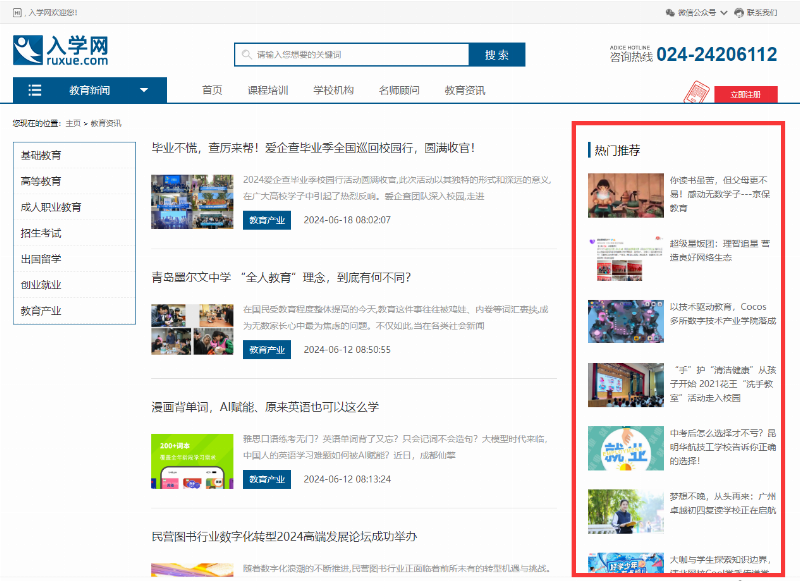Open recommended item 你读书虽苦，但父母更不易
The height and width of the screenshot is (581, 800).
pyautogui.click(x=719, y=194)
